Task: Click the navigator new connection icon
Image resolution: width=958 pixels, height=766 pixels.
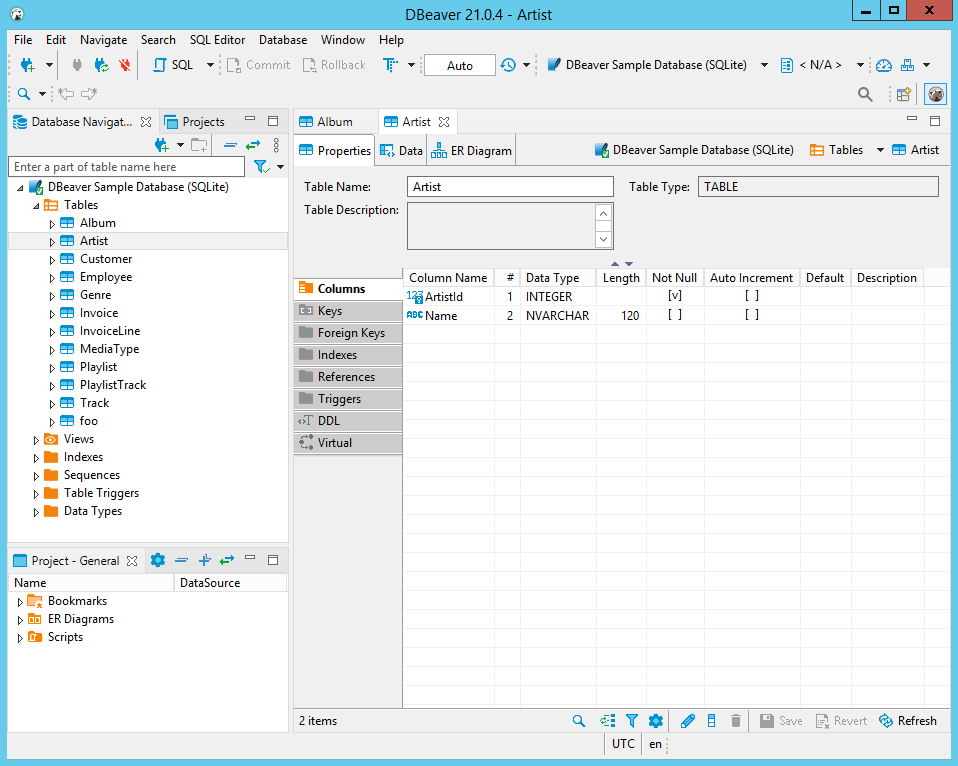Action: pos(161,145)
